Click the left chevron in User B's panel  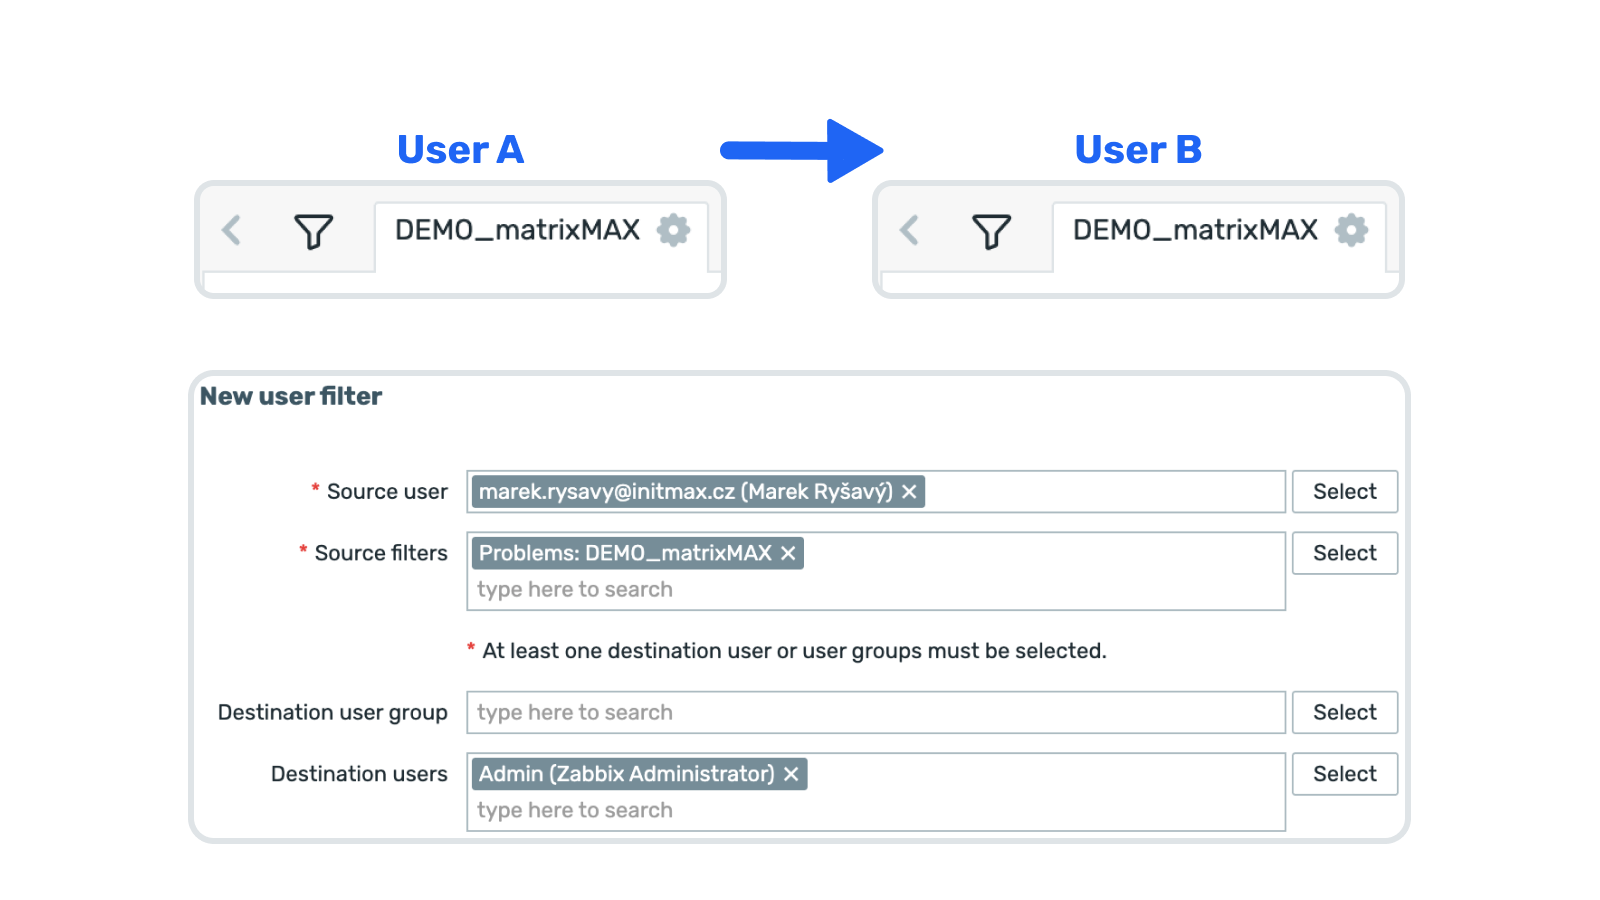click(909, 231)
